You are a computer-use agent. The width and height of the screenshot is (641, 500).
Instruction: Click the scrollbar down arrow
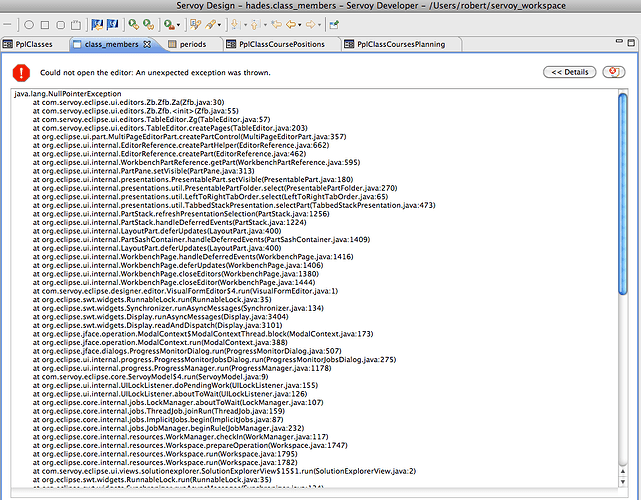click(623, 482)
